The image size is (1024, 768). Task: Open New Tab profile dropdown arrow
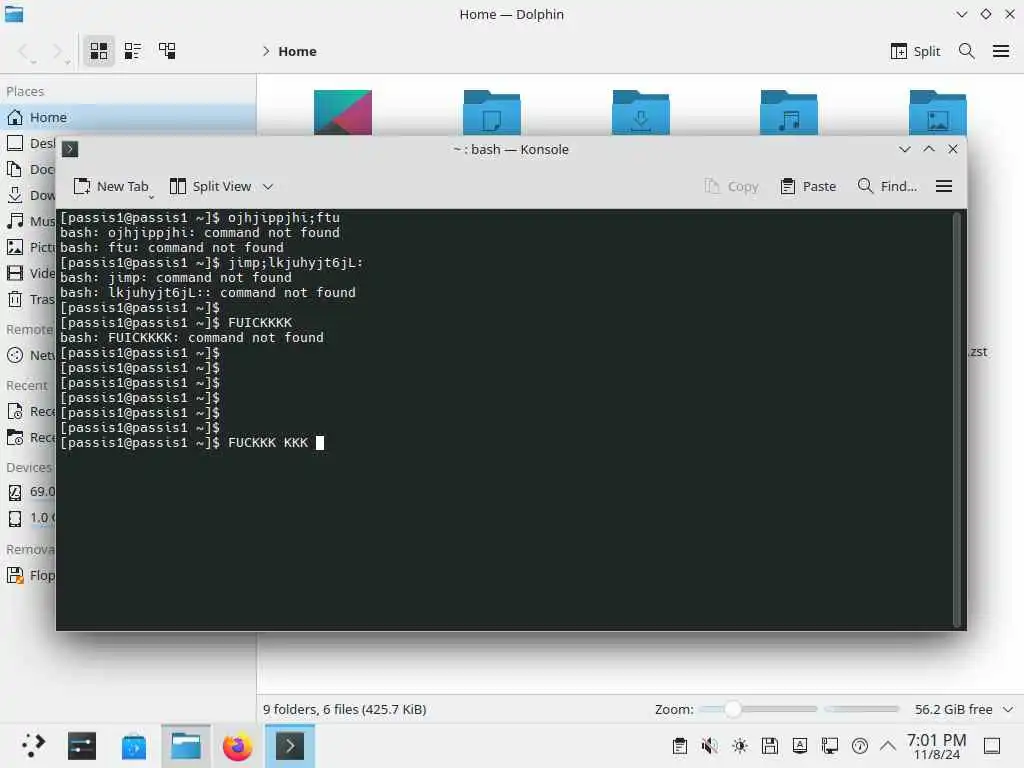(151, 196)
